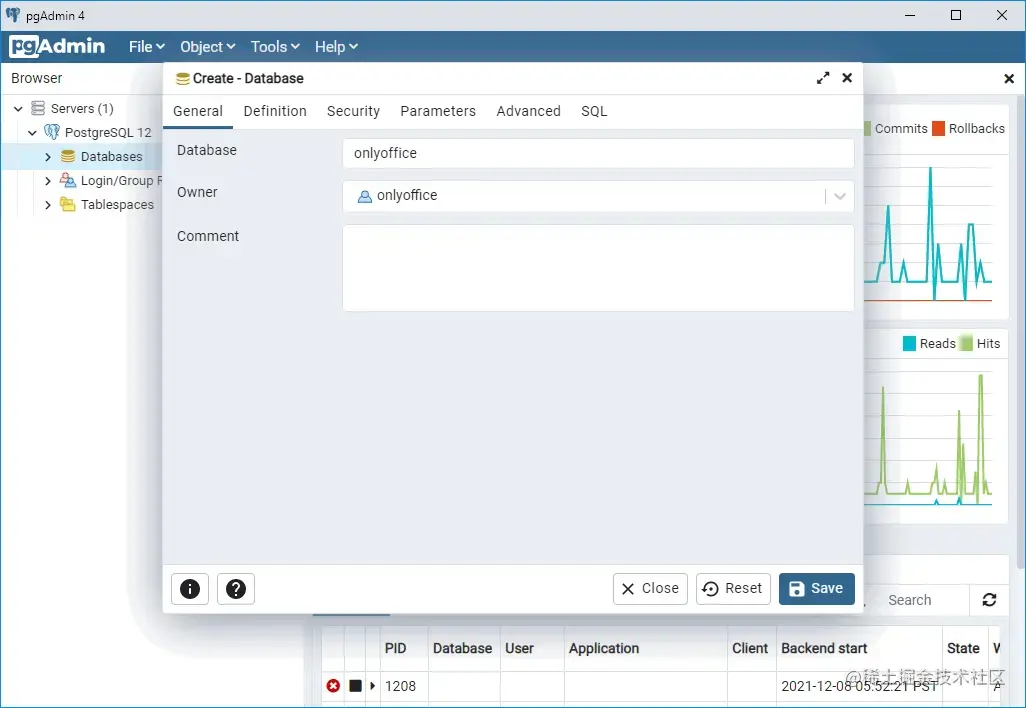
Task: Click the PostgreSQL 12 elephant icon
Action: click(x=52, y=132)
